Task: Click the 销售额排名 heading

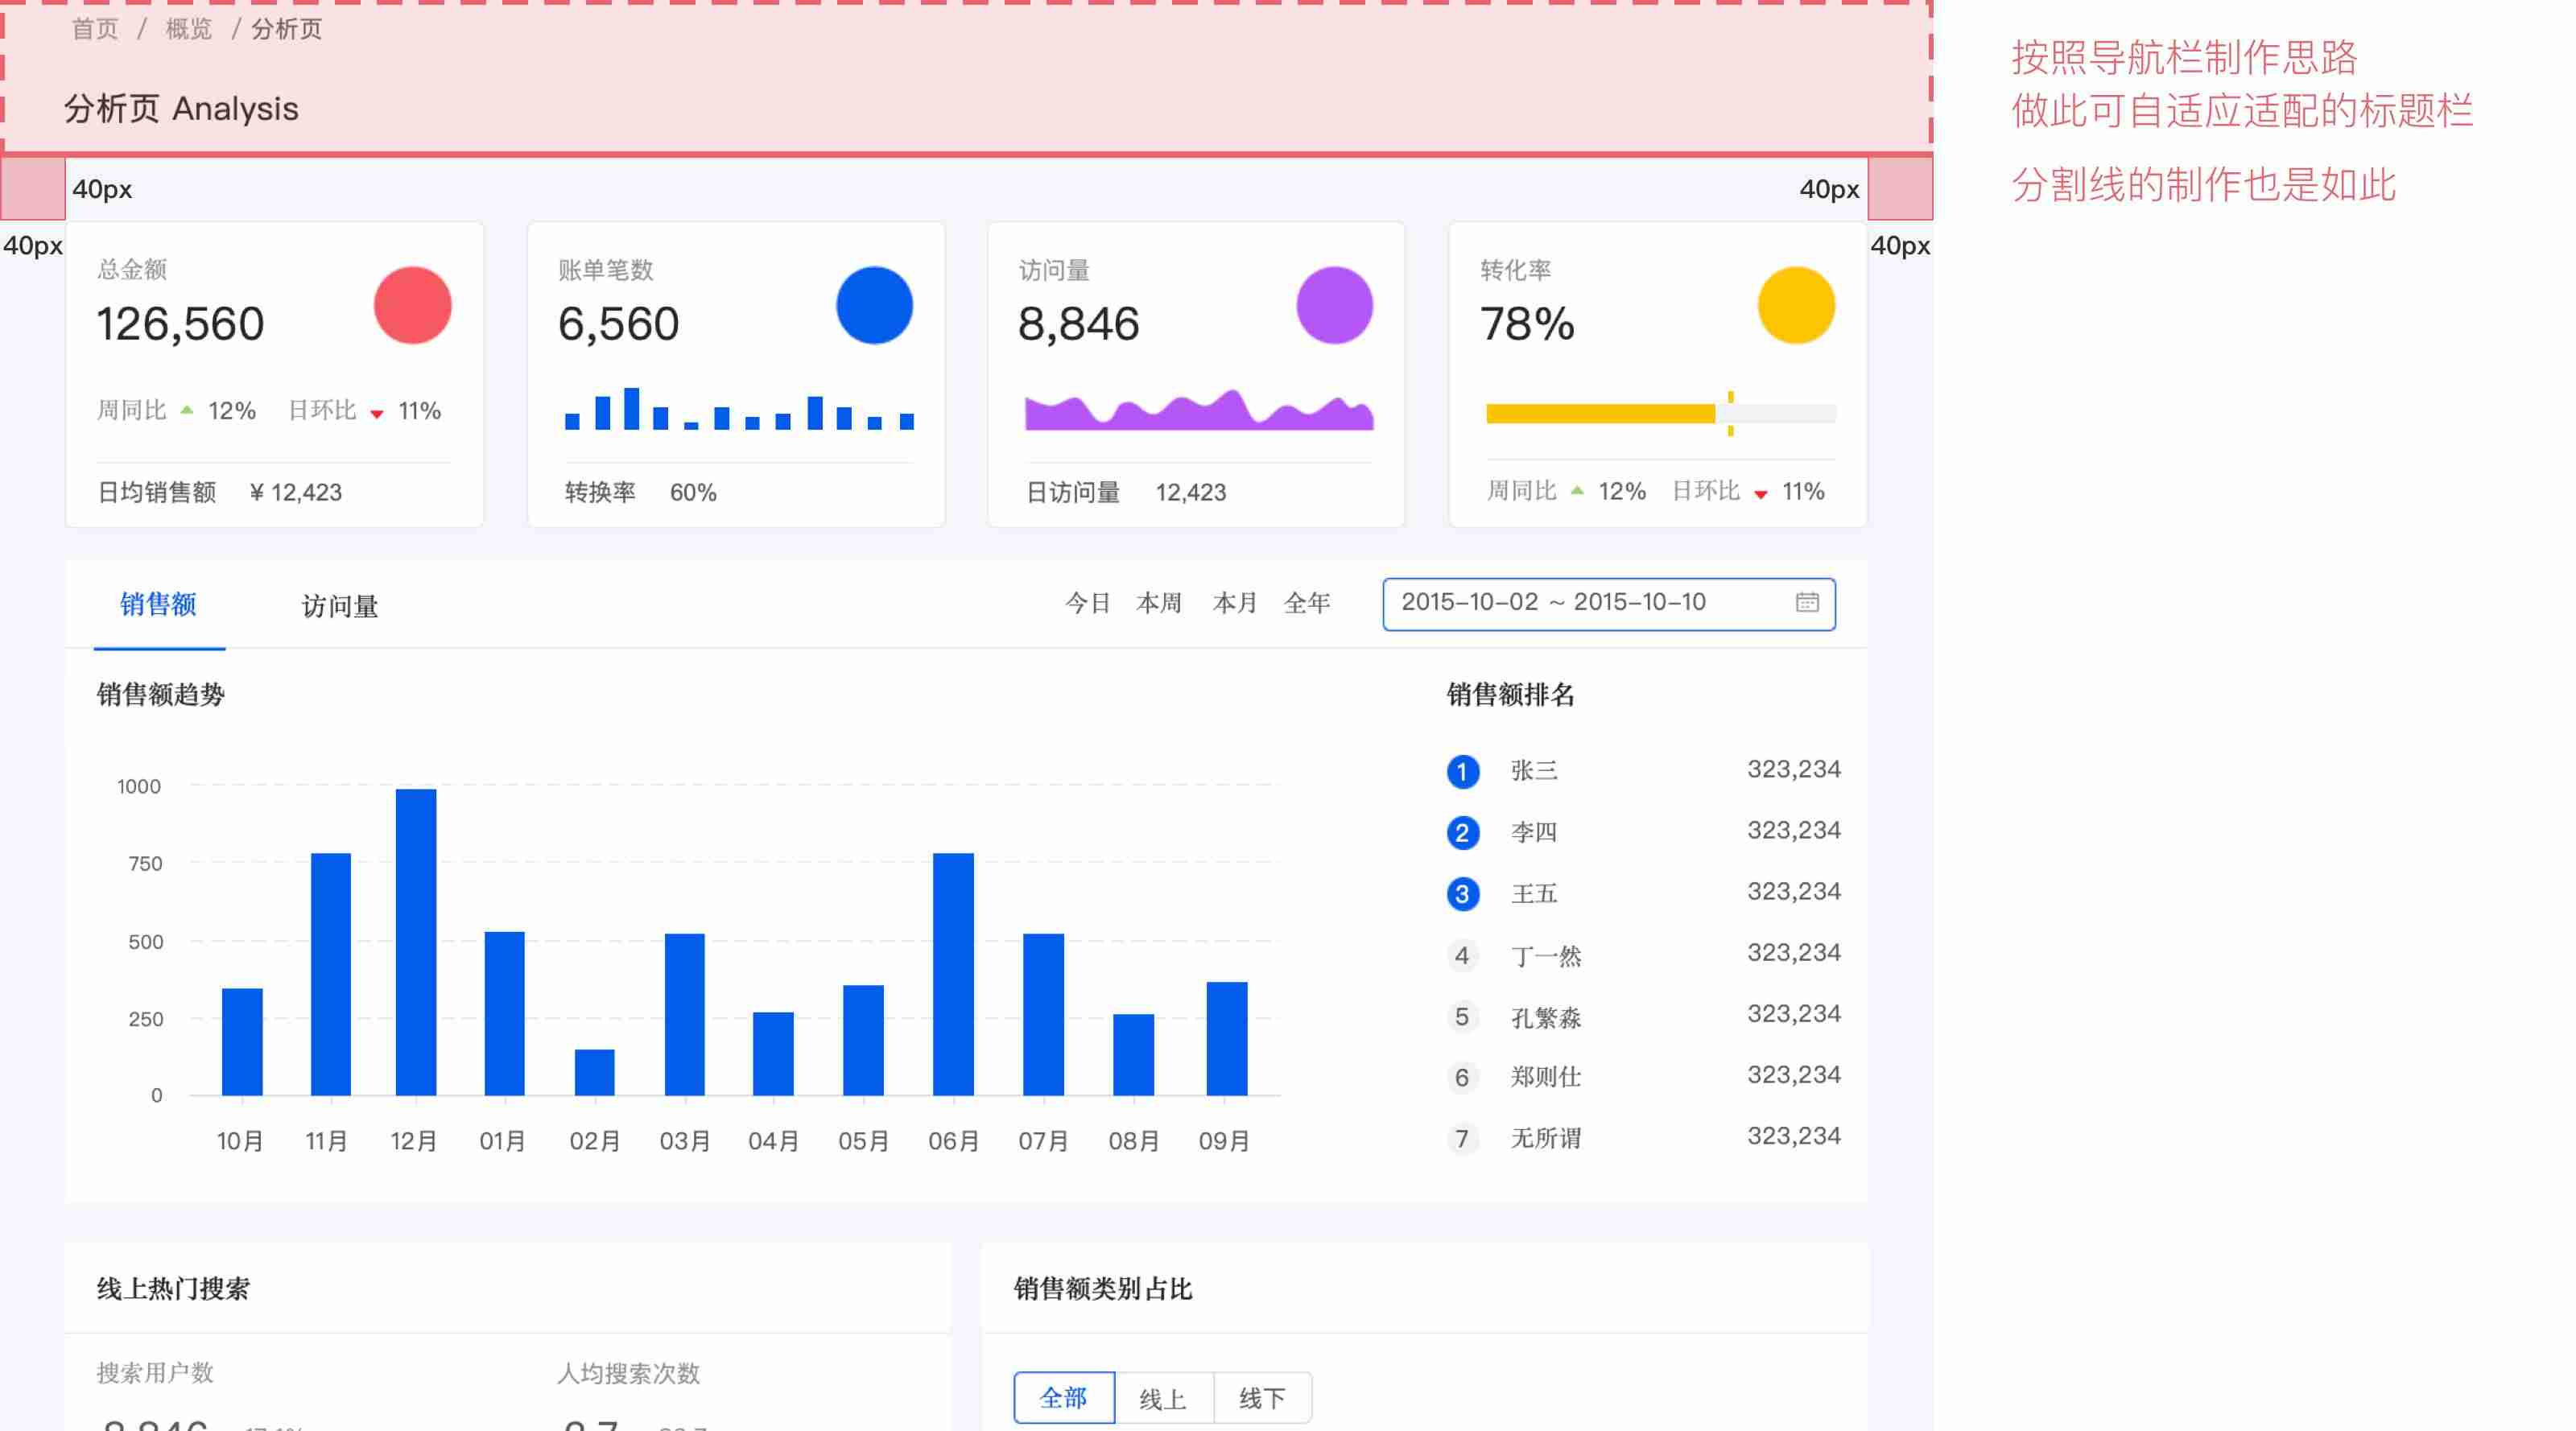Action: click(1510, 694)
